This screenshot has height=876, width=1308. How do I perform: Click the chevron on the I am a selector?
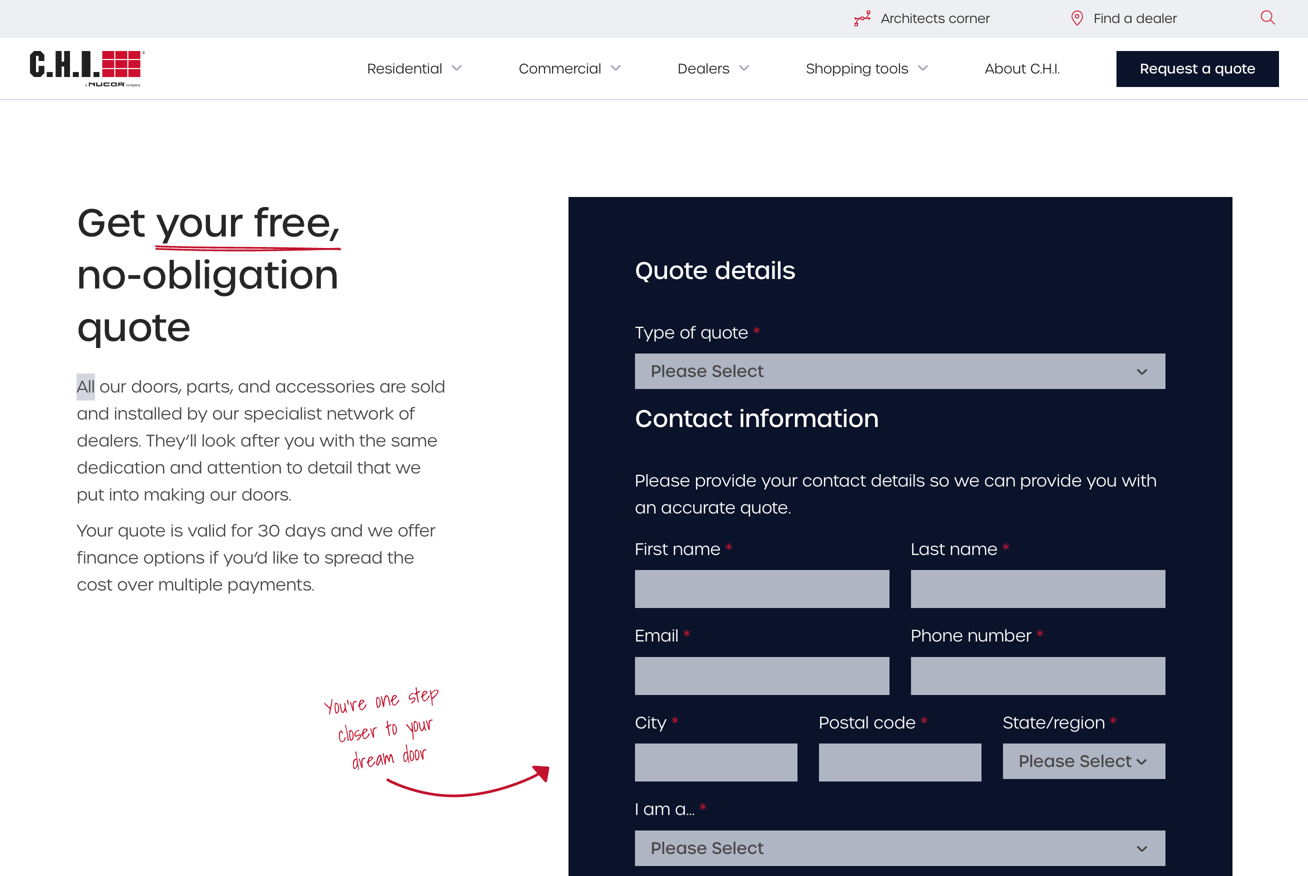1141,848
